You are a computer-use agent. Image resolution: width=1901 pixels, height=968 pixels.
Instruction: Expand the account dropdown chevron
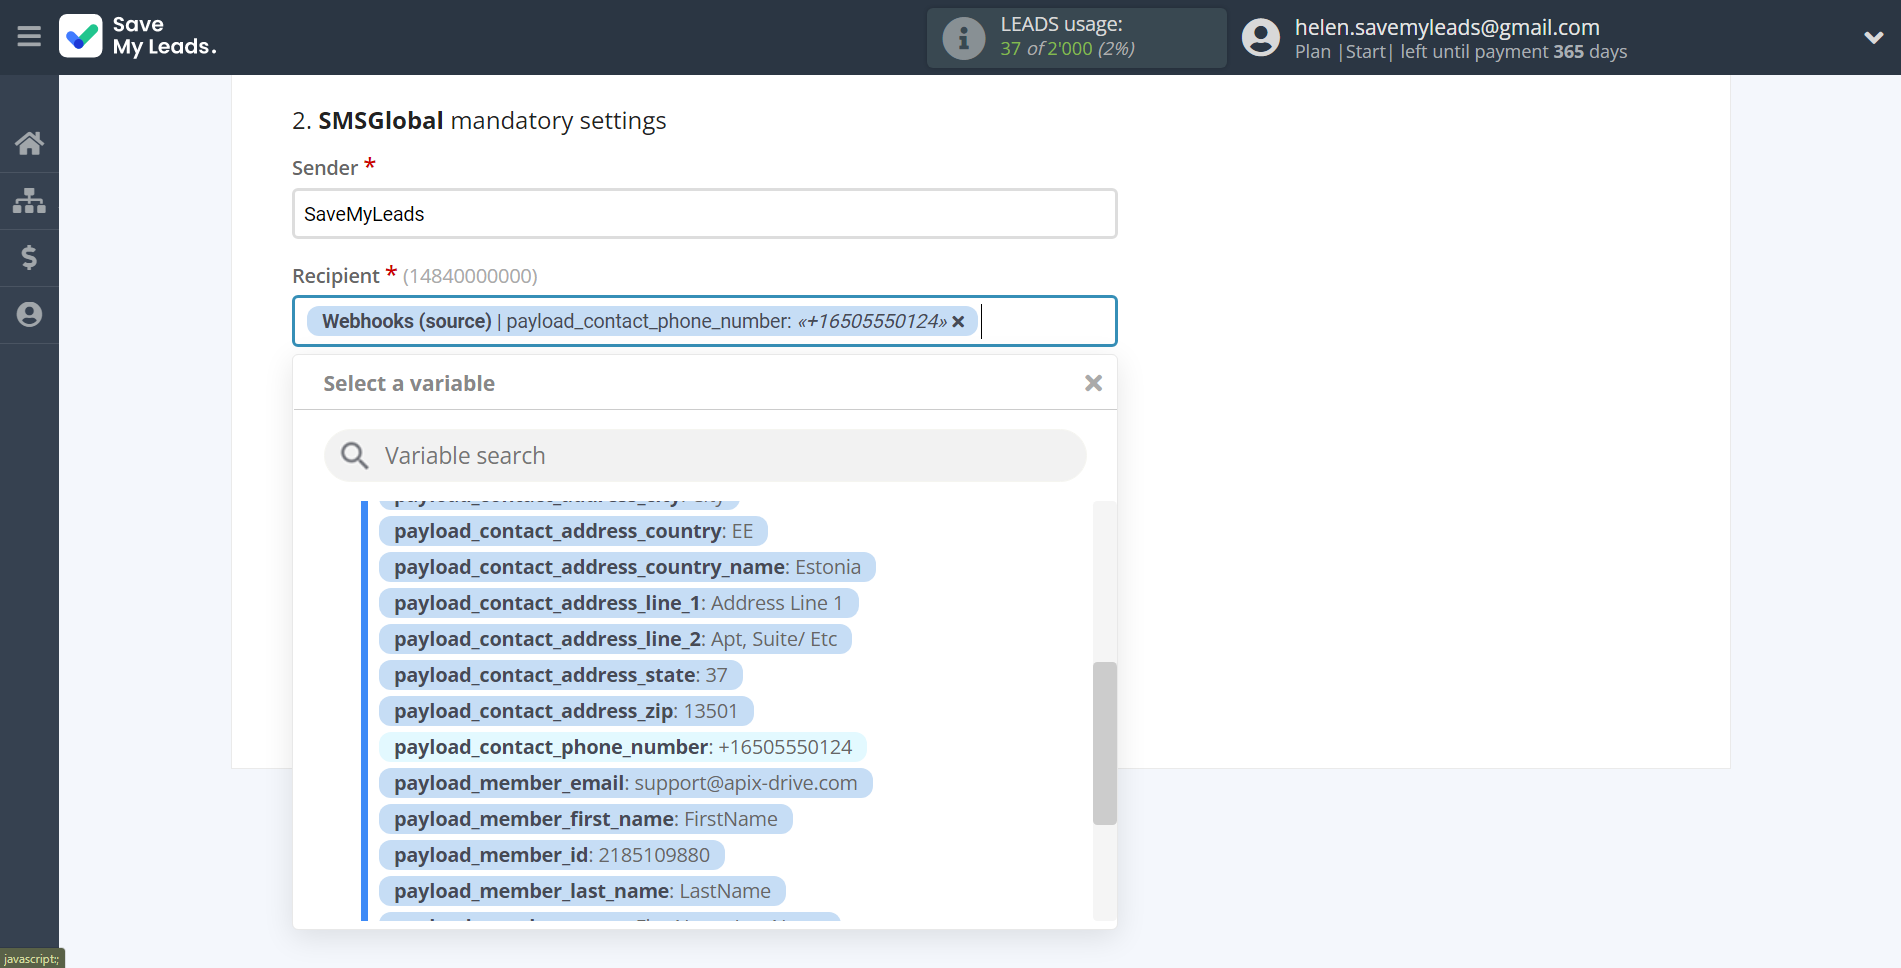coord(1873,38)
